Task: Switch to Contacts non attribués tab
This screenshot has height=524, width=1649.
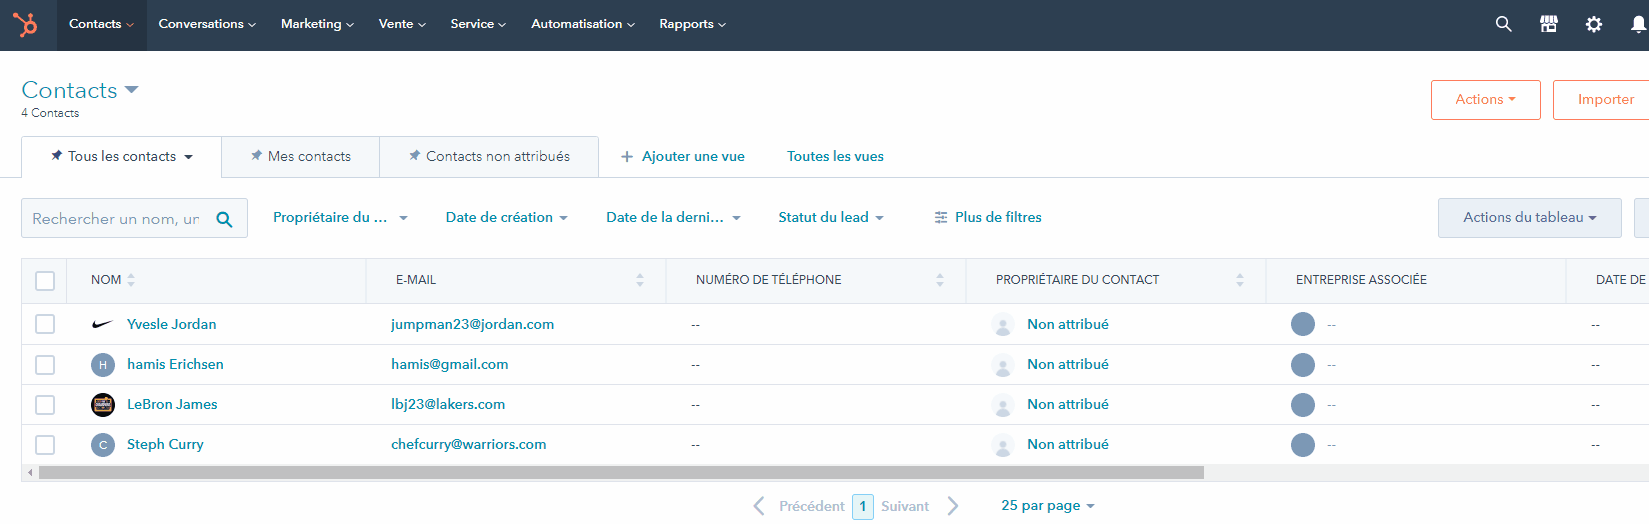Action: tap(489, 157)
